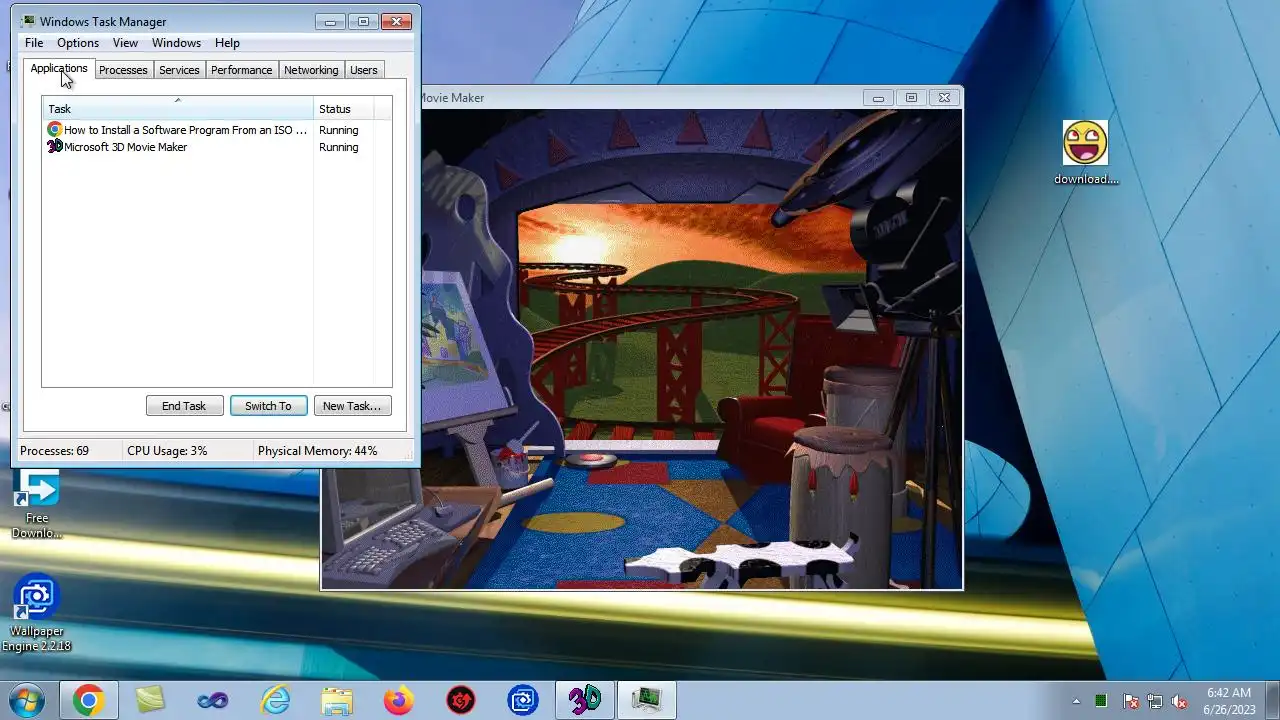Open the Help menu in Task Manager
This screenshot has height=720, width=1280.
[x=227, y=43]
